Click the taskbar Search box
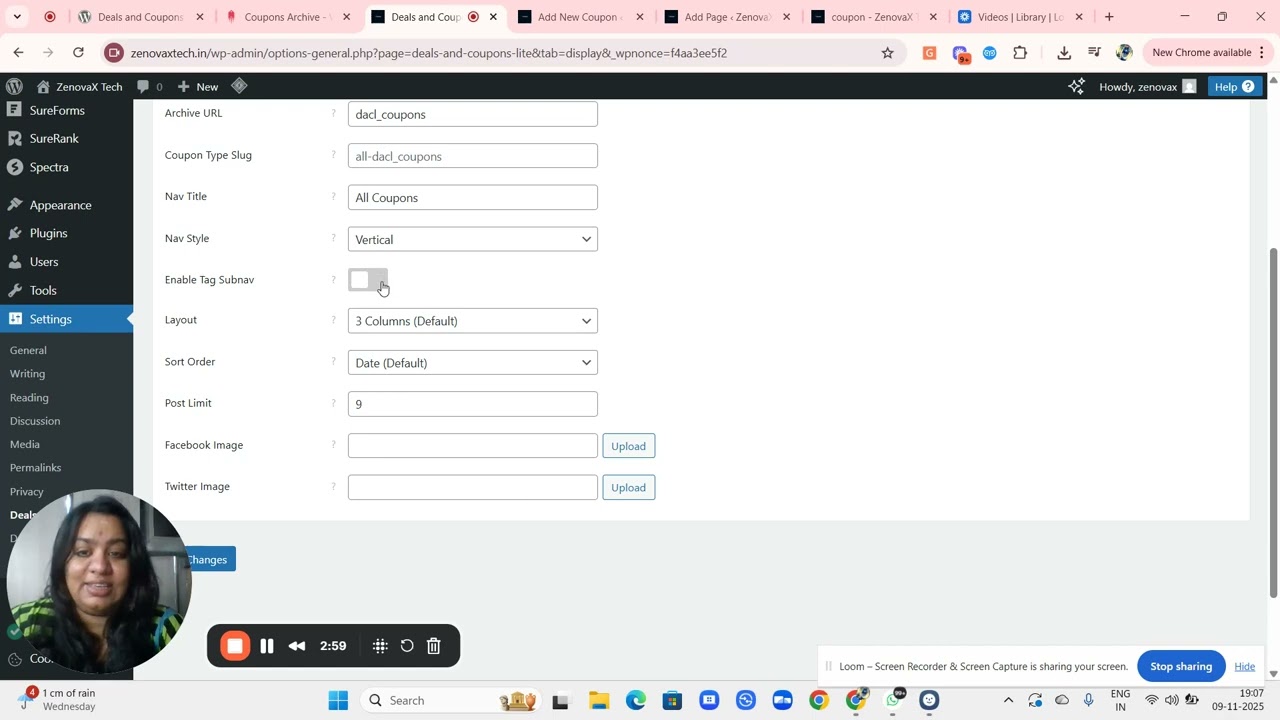 (450, 700)
